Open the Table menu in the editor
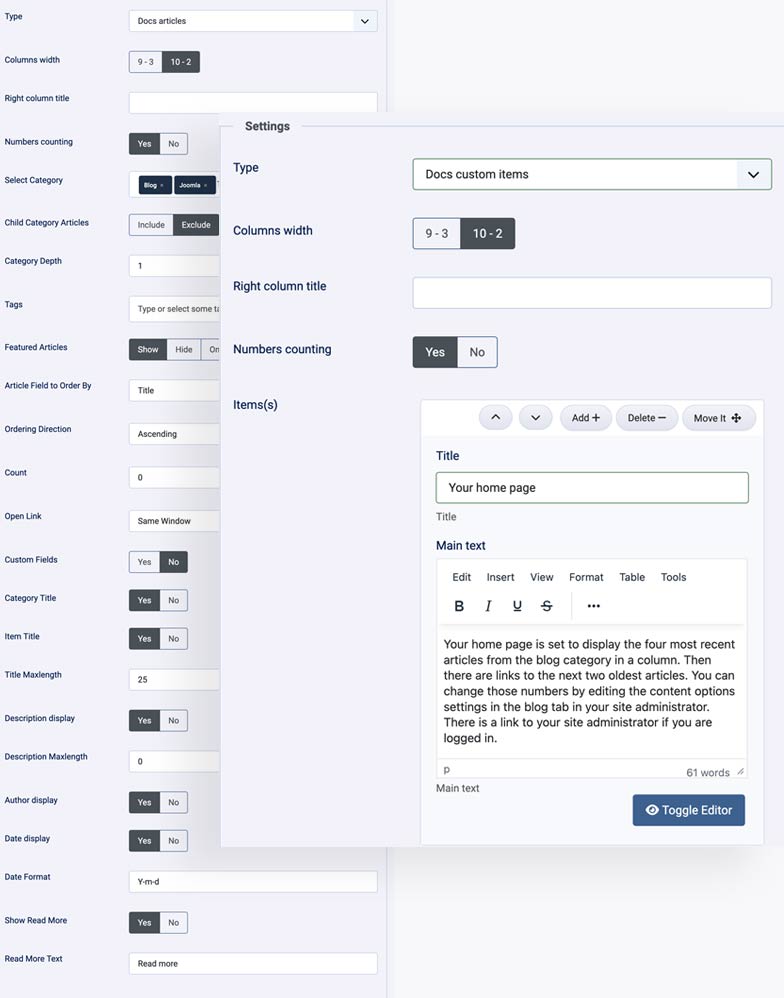The width and height of the screenshot is (784, 998). 631,577
